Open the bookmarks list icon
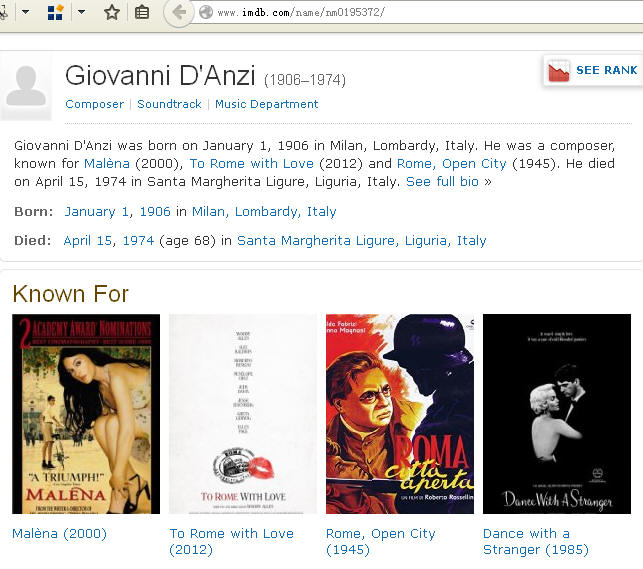The height and width of the screenshot is (569, 643). pyautogui.click(x=142, y=12)
